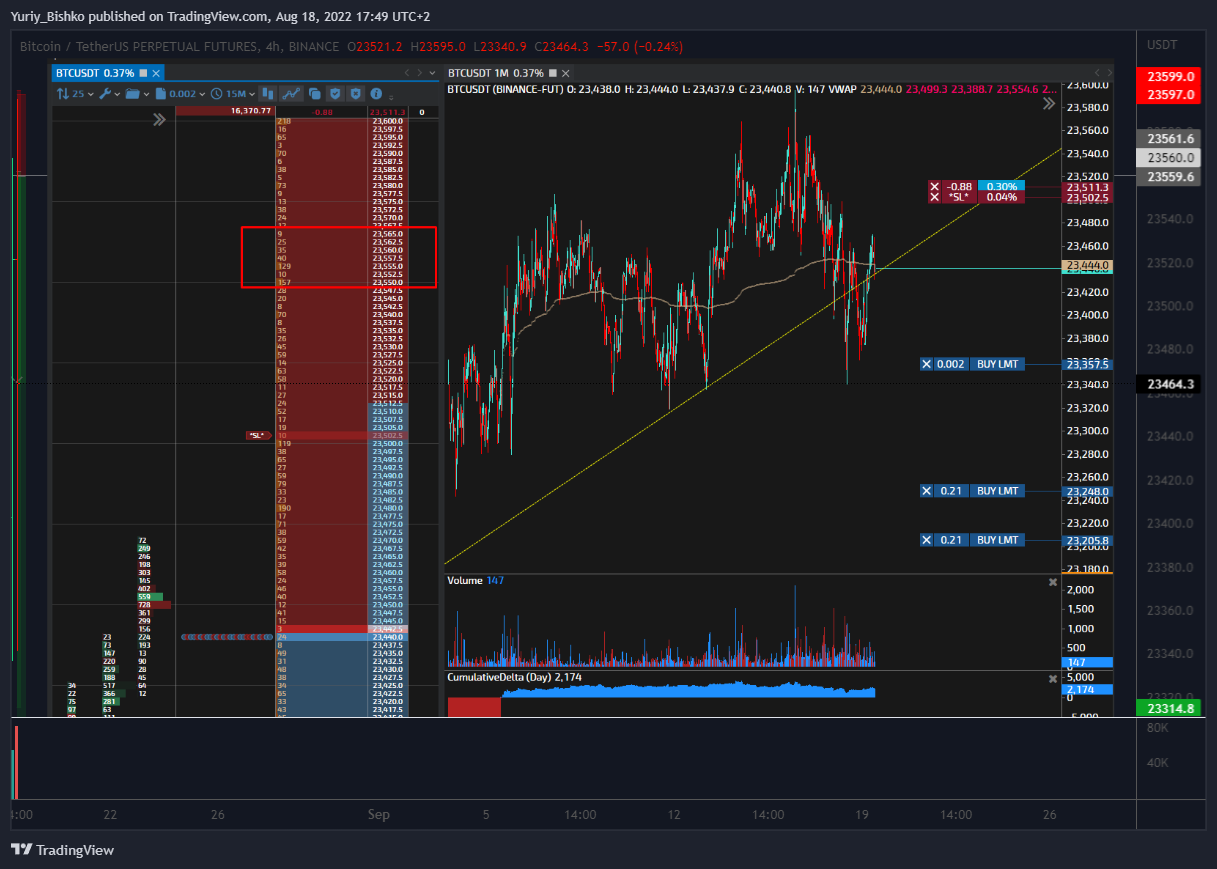1217x869 pixels.
Task: Click the double-chevron expand in the 1M chart
Action: click(x=1048, y=103)
